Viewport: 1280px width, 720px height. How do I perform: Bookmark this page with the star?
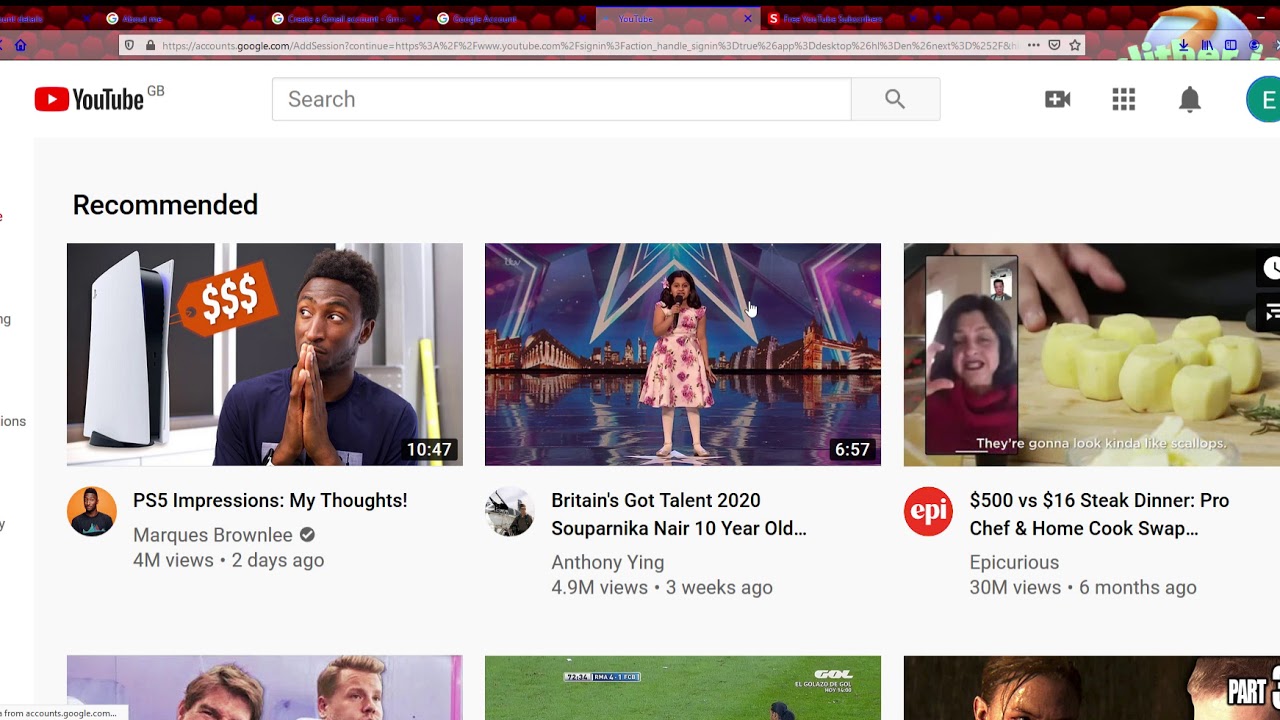tap(1075, 45)
